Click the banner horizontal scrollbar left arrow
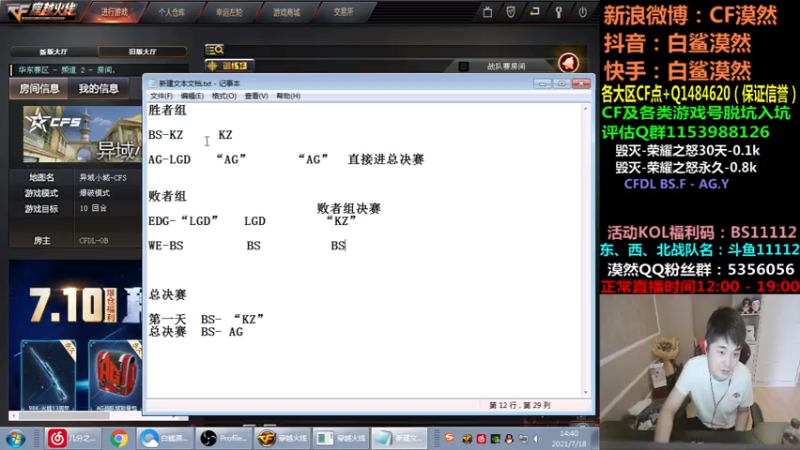This screenshot has width=800, height=450. point(13,415)
